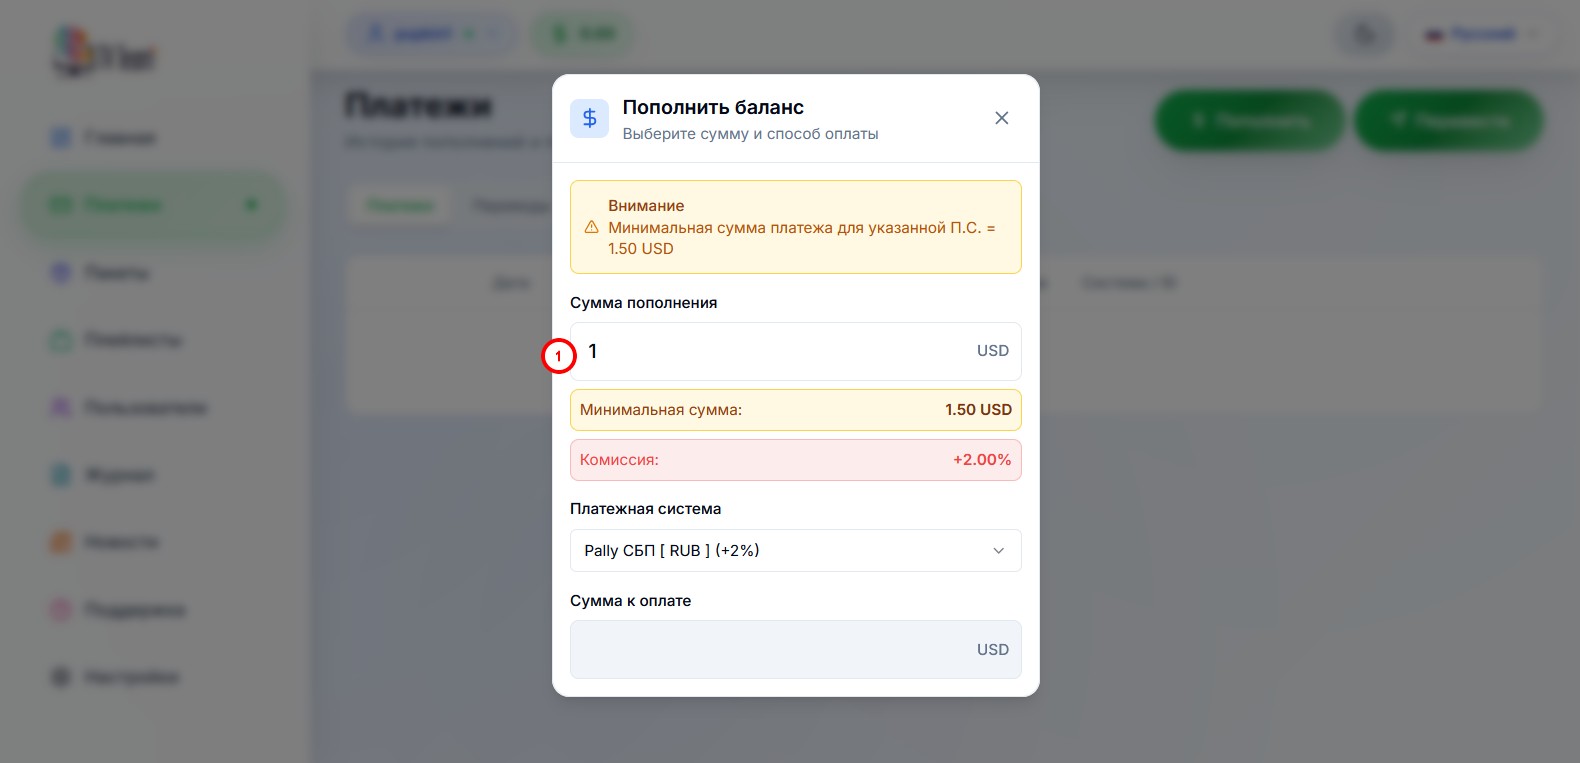Click the Главная icon in the sidebar
The image size is (1580, 763).
click(61, 138)
